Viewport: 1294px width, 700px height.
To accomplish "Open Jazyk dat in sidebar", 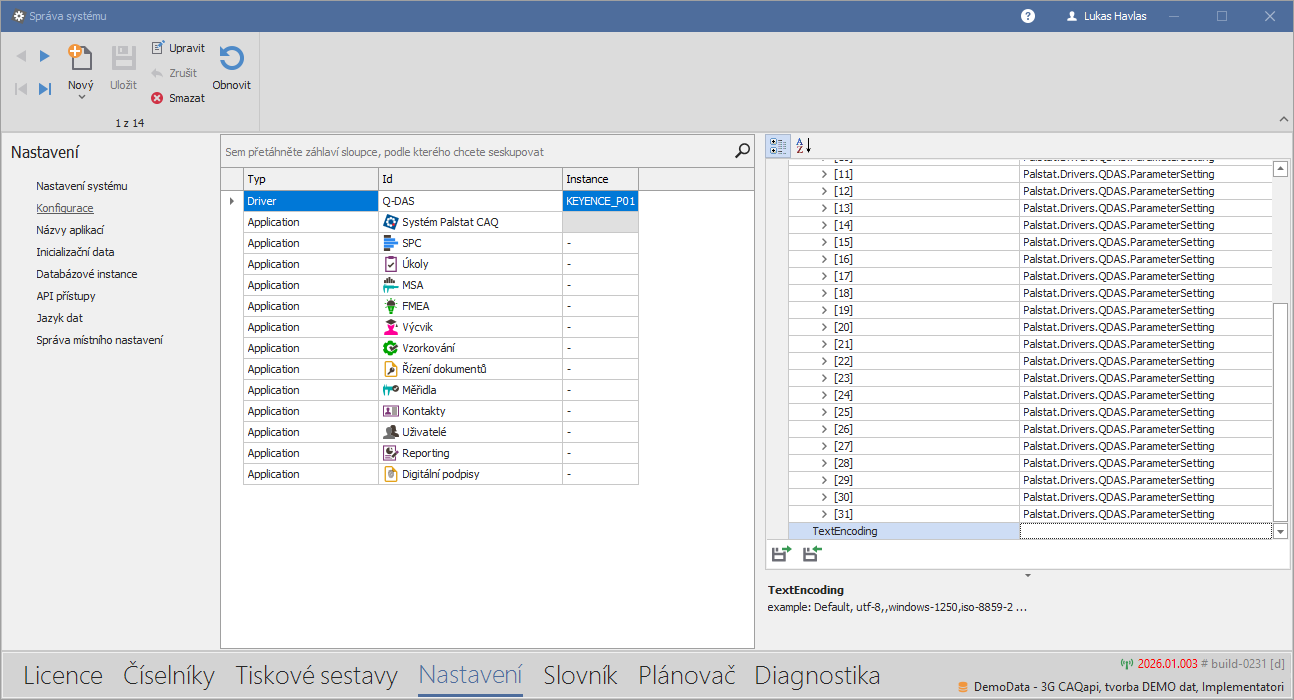I will tap(60, 318).
